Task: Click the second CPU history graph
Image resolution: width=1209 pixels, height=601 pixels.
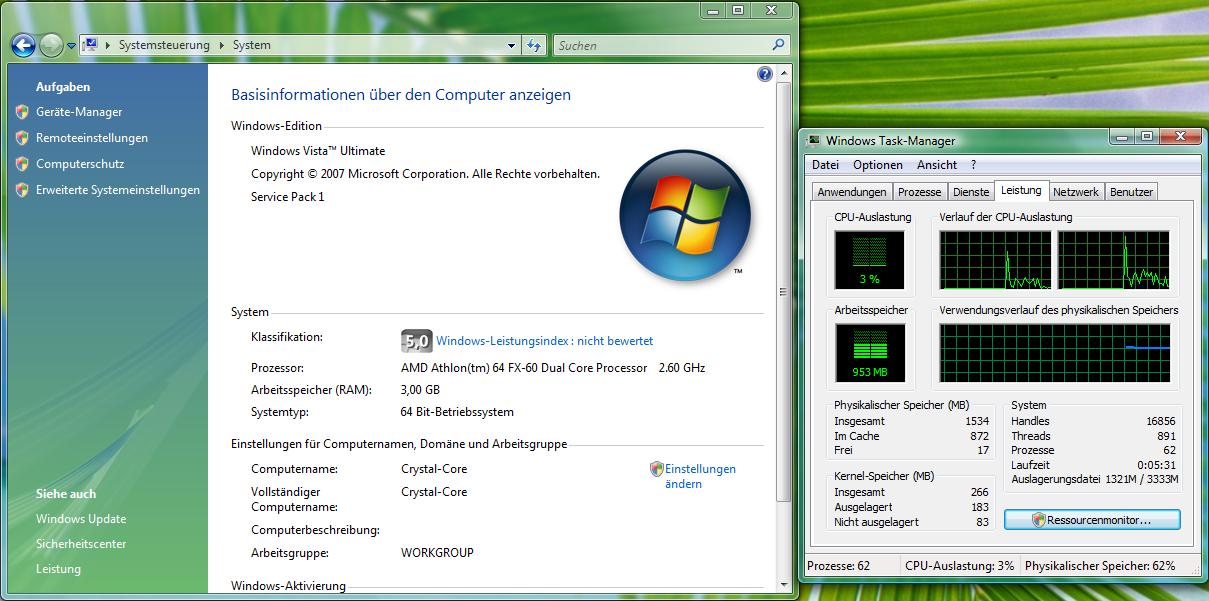Action: (1114, 261)
